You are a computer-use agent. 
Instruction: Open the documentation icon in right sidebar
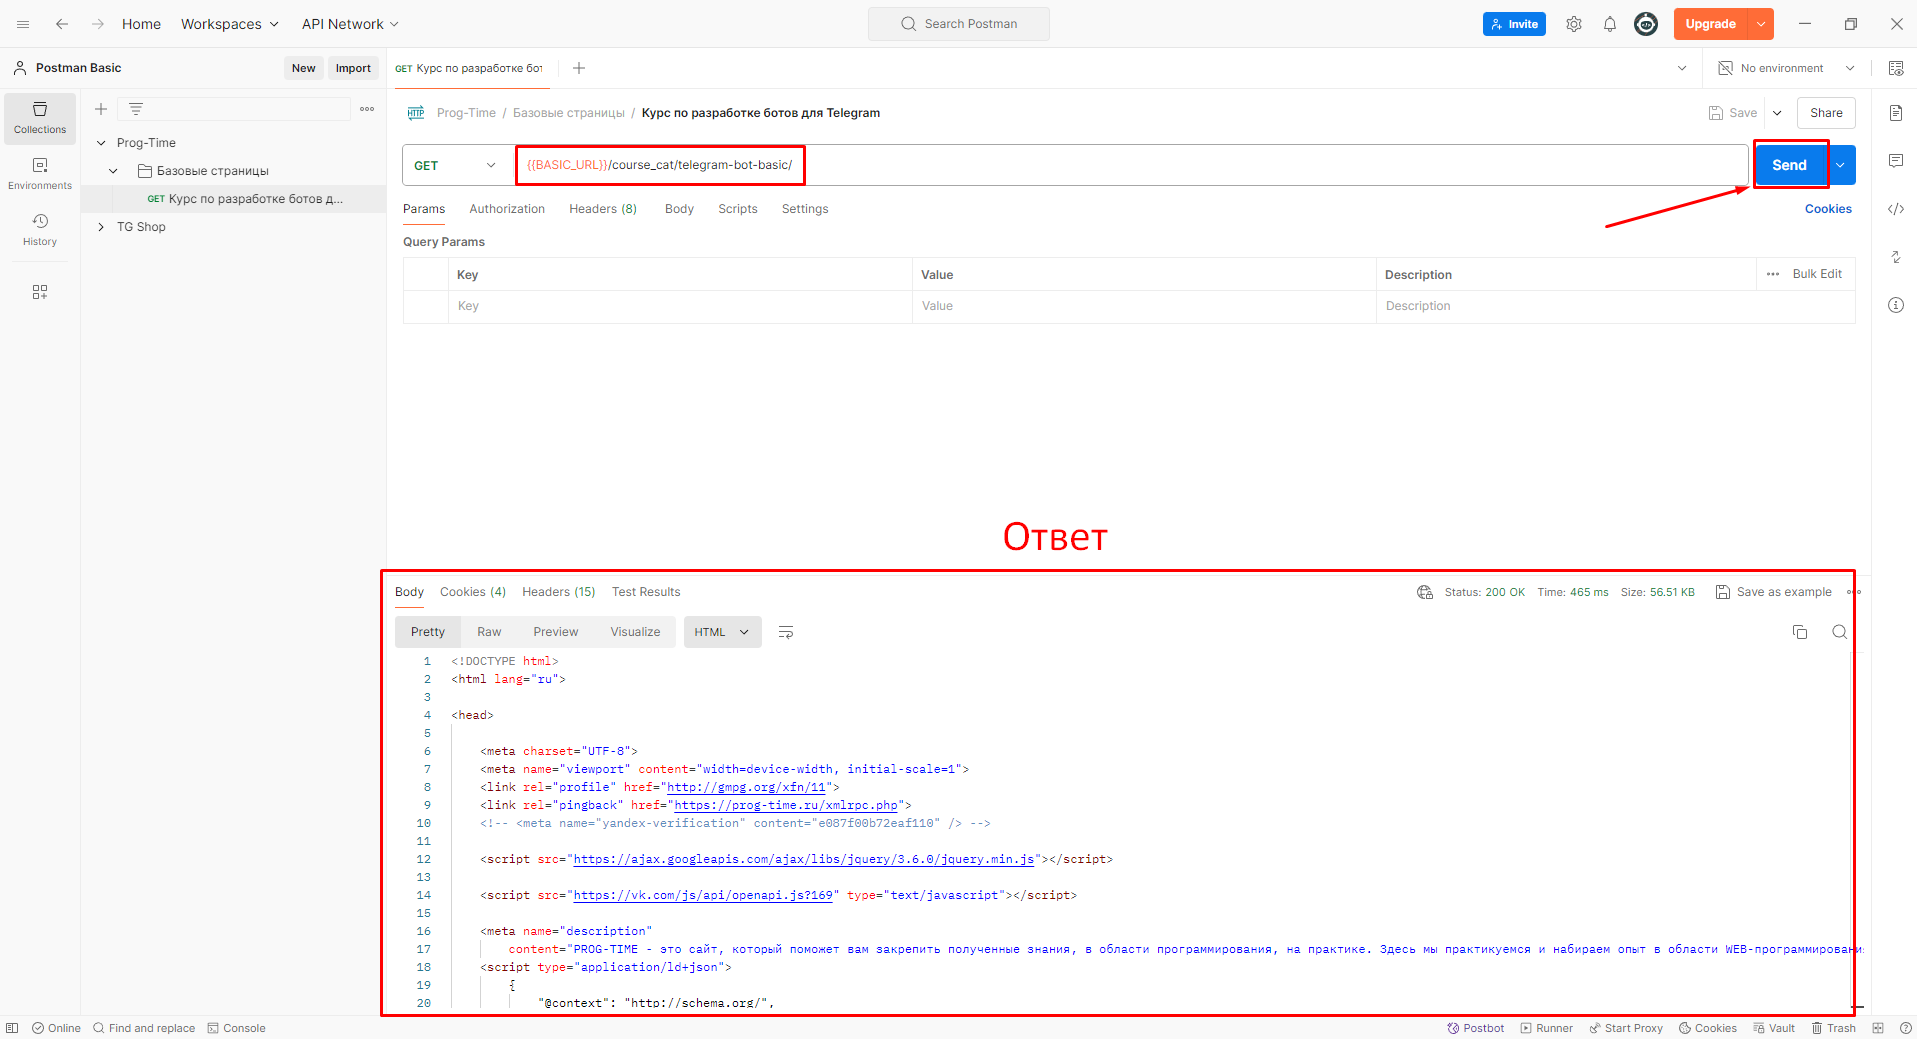(x=1896, y=113)
